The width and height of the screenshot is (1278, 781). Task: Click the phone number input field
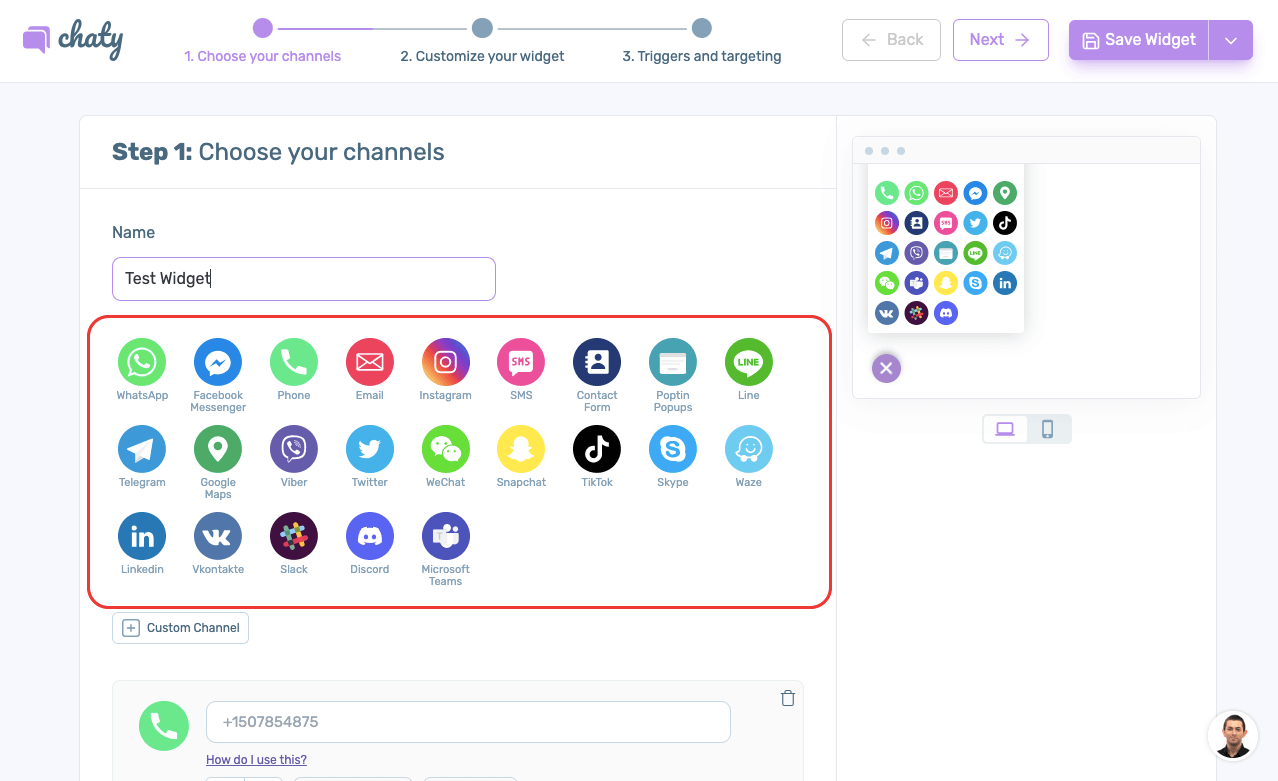(x=468, y=722)
